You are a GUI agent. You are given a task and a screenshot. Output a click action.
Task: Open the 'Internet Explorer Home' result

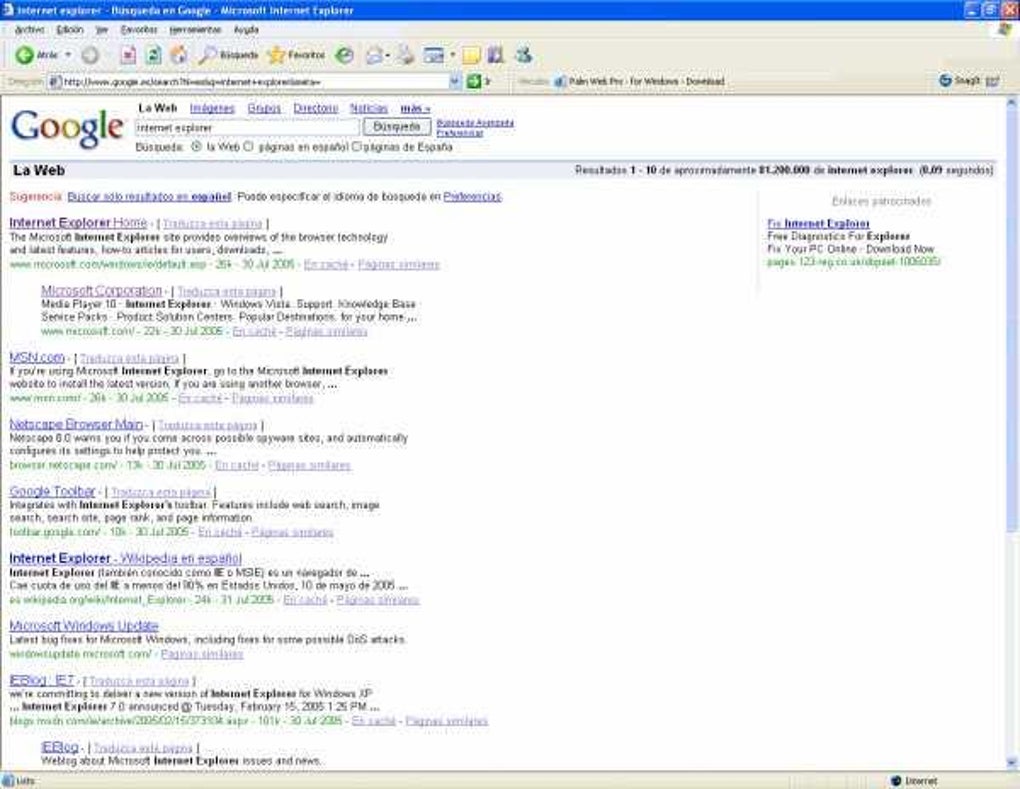[x=78, y=223]
